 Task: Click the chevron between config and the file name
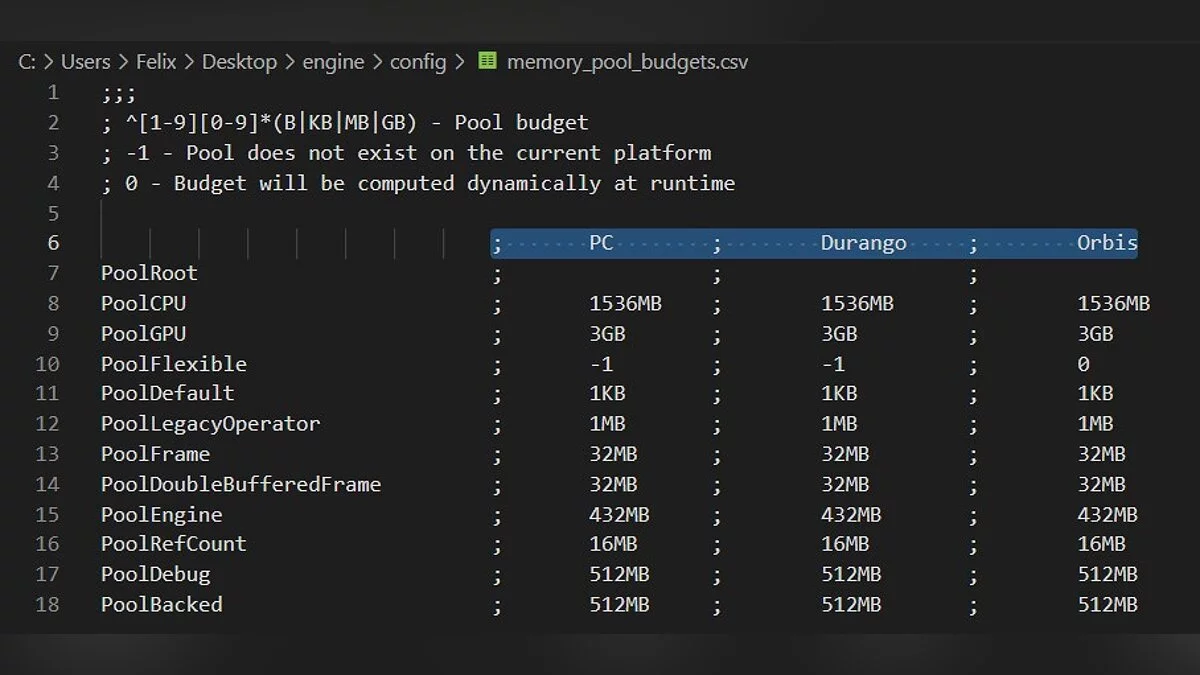[x=460, y=62]
